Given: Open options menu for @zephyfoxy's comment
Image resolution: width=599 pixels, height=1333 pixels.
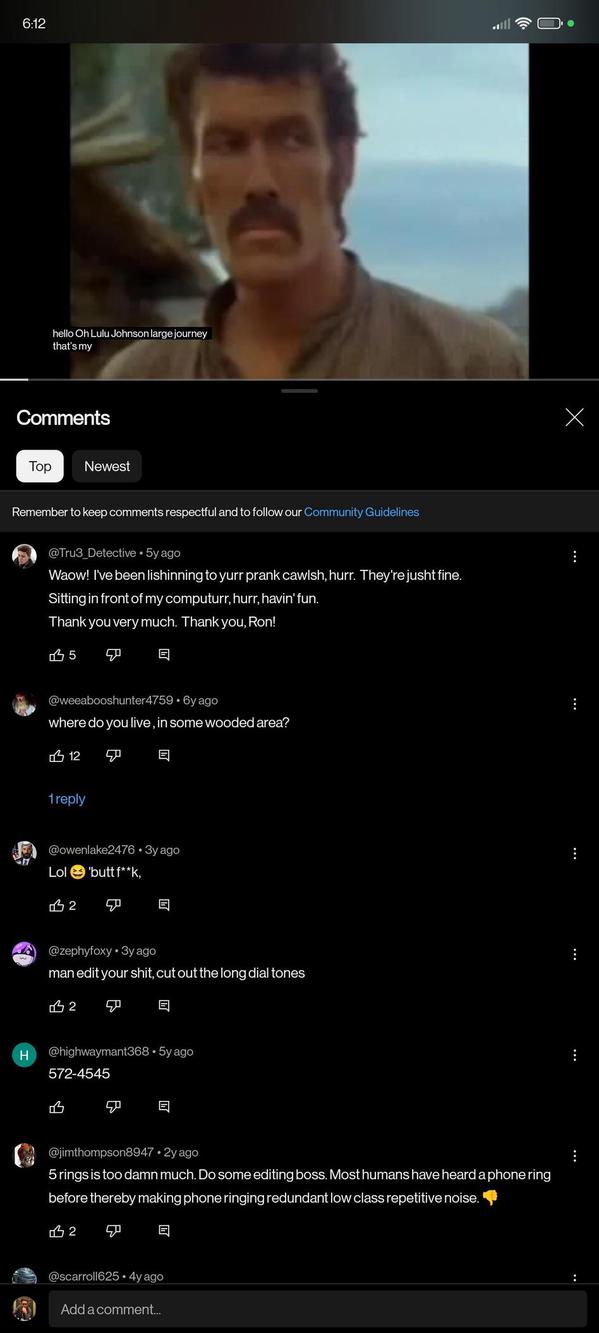Looking at the screenshot, I should [575, 954].
